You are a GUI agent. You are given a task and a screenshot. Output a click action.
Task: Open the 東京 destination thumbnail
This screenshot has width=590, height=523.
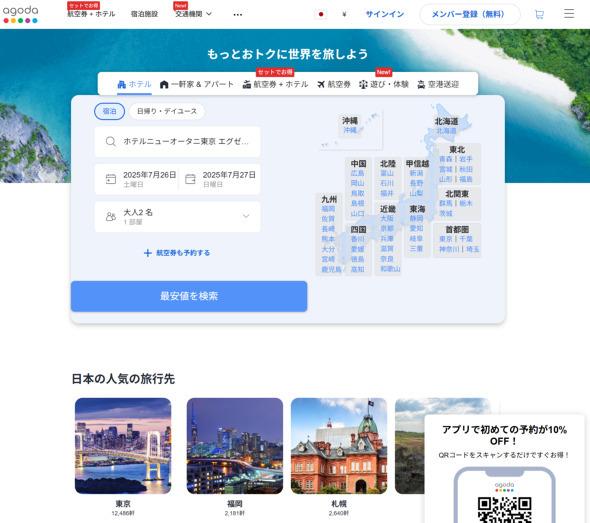pyautogui.click(x=123, y=446)
